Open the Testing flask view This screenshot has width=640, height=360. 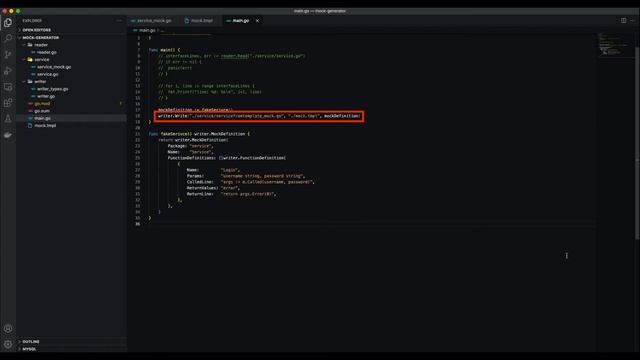(8, 119)
